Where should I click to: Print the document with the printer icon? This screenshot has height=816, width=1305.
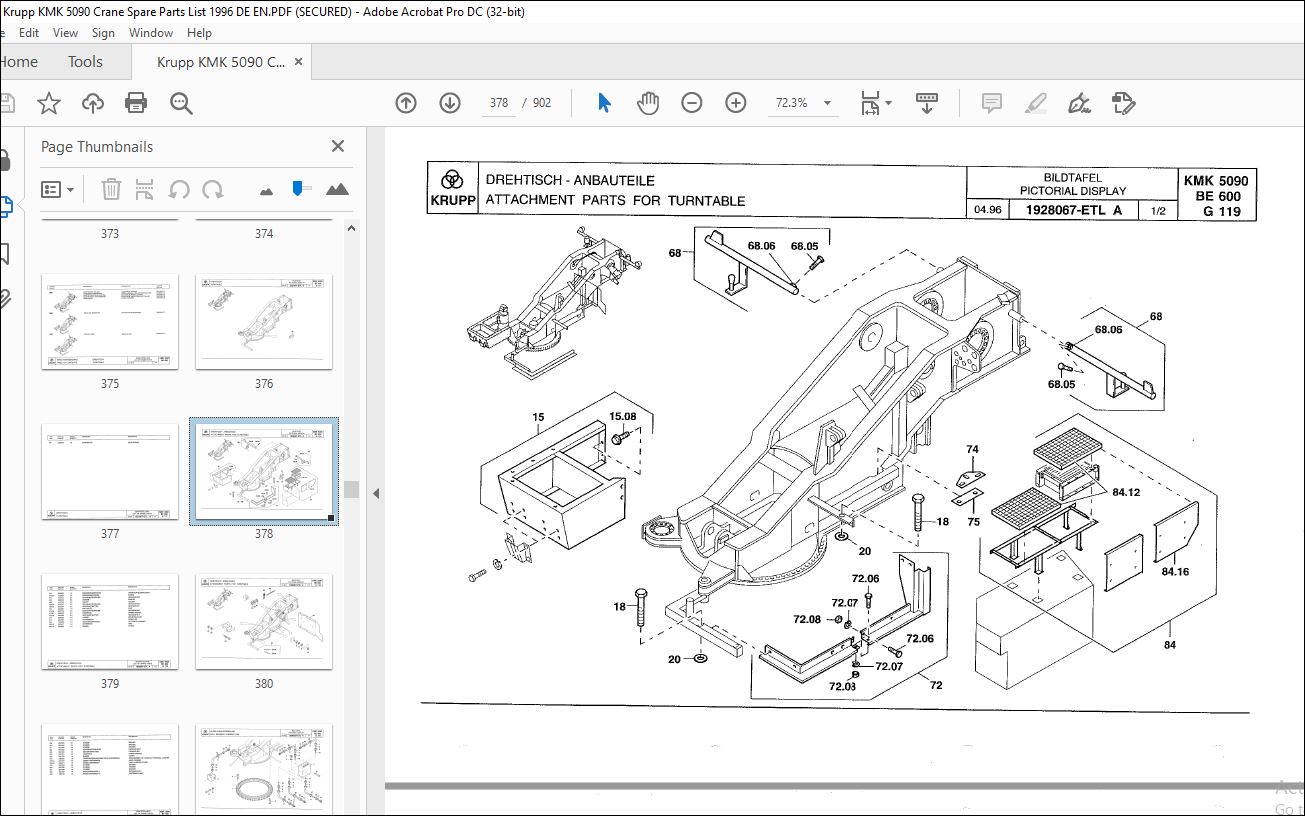tap(136, 102)
